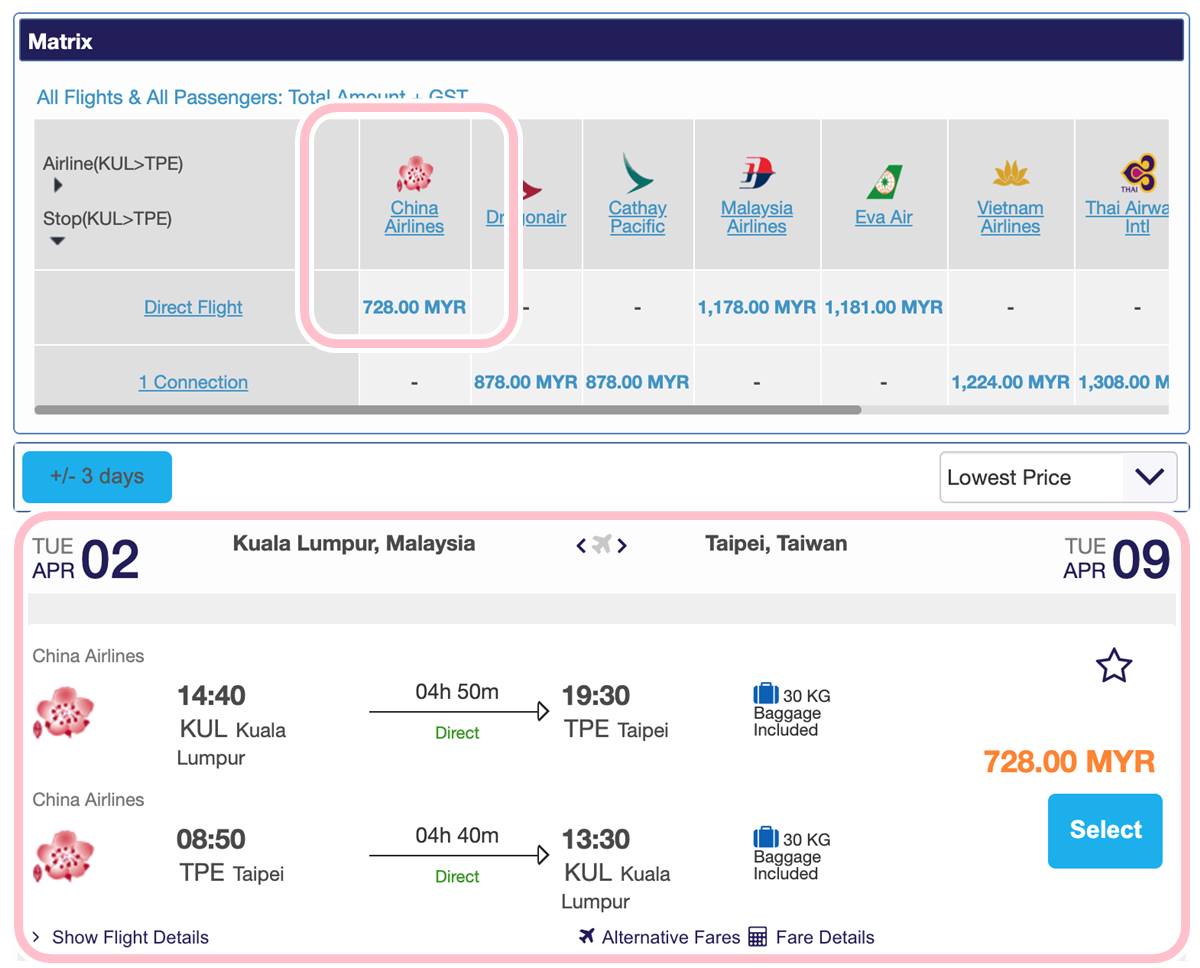Click the 04h 50m duration text
The width and height of the screenshot is (1200, 968).
(x=457, y=691)
